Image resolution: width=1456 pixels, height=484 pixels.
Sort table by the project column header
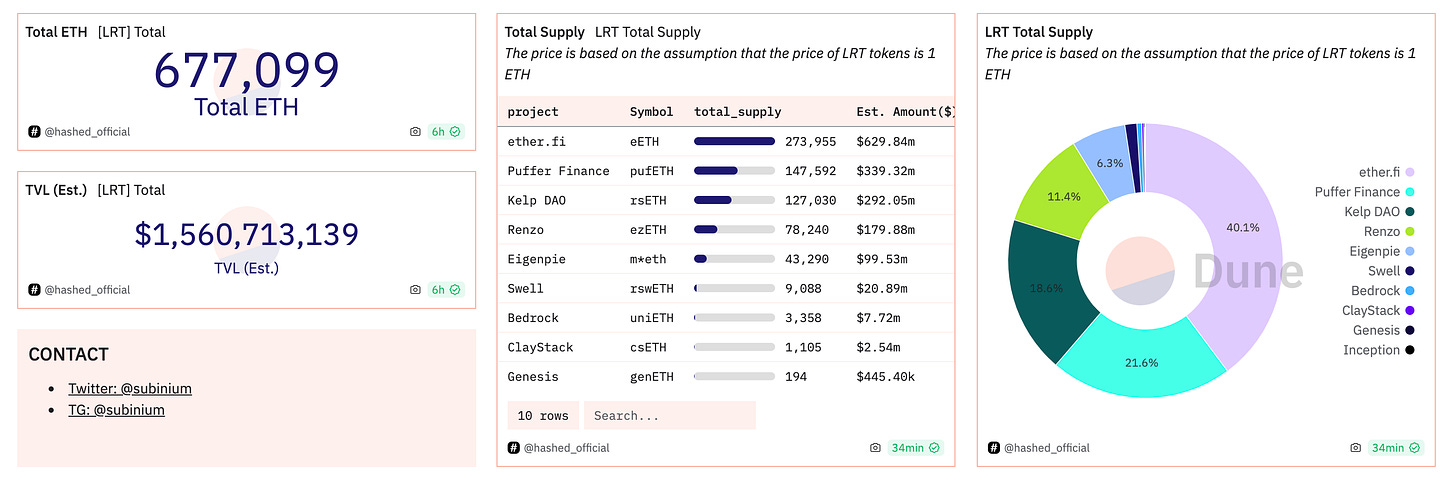pos(533,112)
